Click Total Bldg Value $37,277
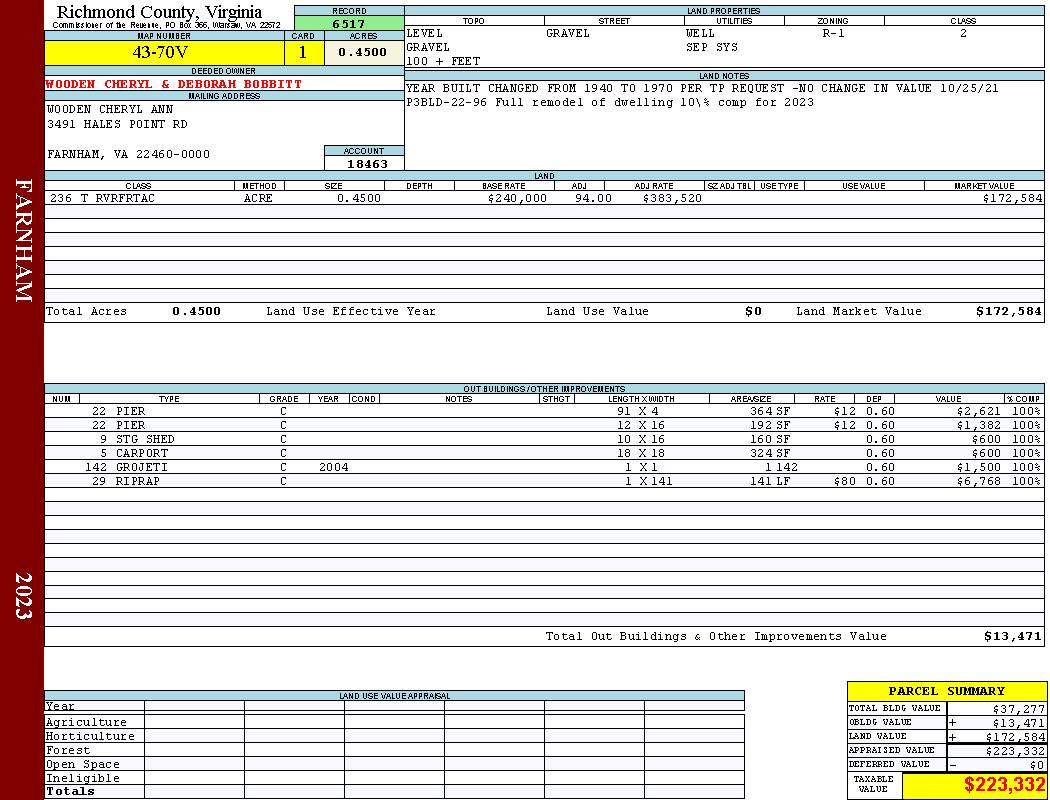 [x=1019, y=709]
